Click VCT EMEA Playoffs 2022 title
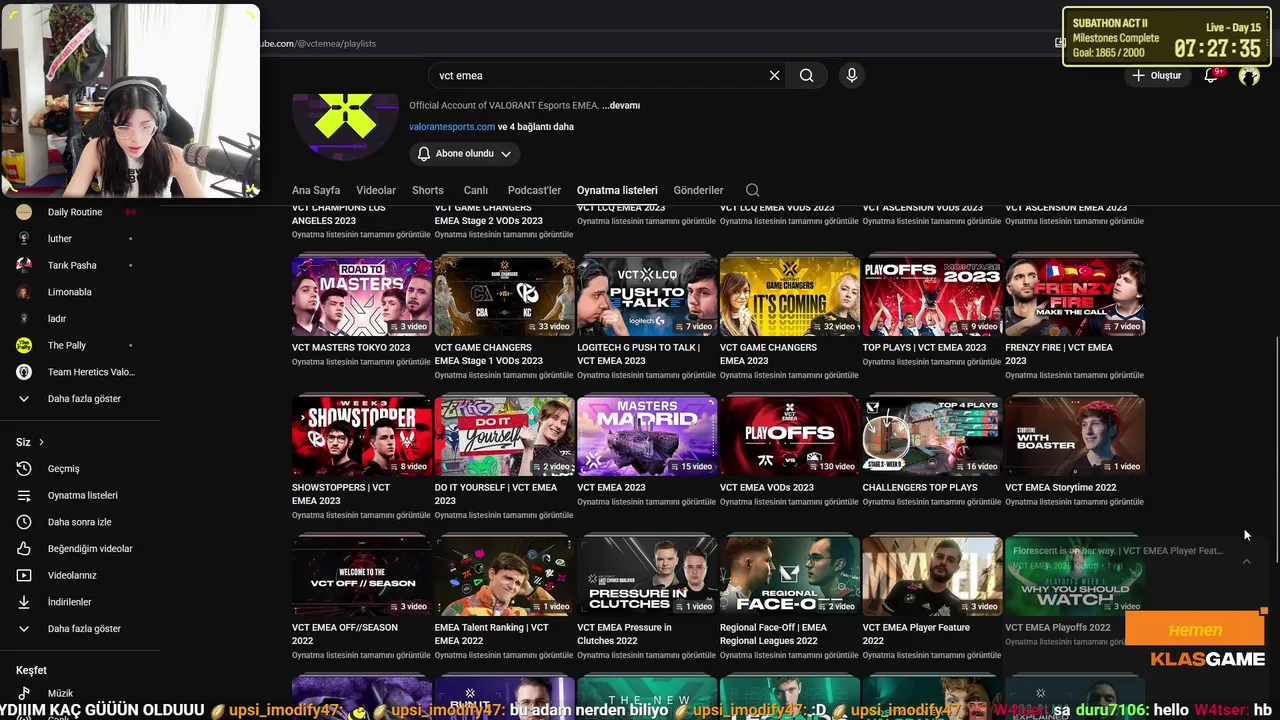Image resolution: width=1280 pixels, height=720 pixels. pyautogui.click(x=1058, y=628)
